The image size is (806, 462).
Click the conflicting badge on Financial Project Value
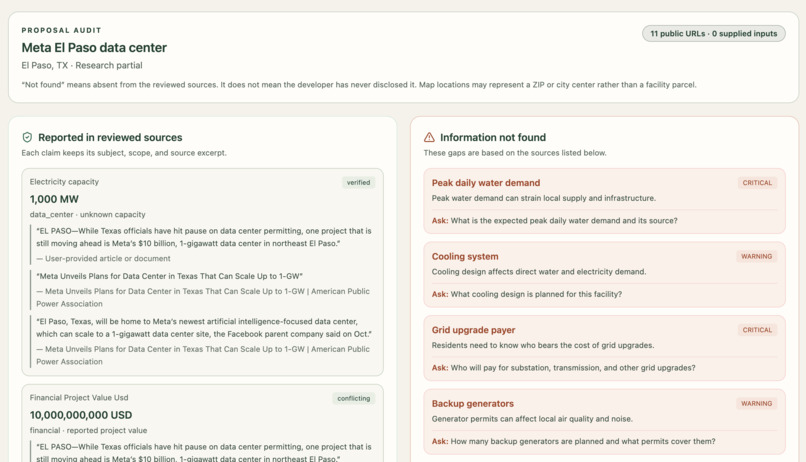pos(354,398)
